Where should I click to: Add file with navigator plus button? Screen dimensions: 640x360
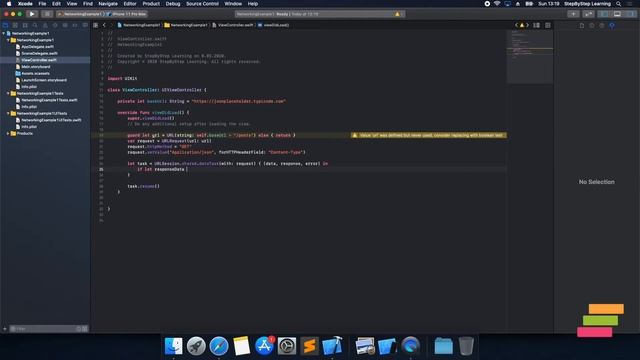click(x=4, y=329)
